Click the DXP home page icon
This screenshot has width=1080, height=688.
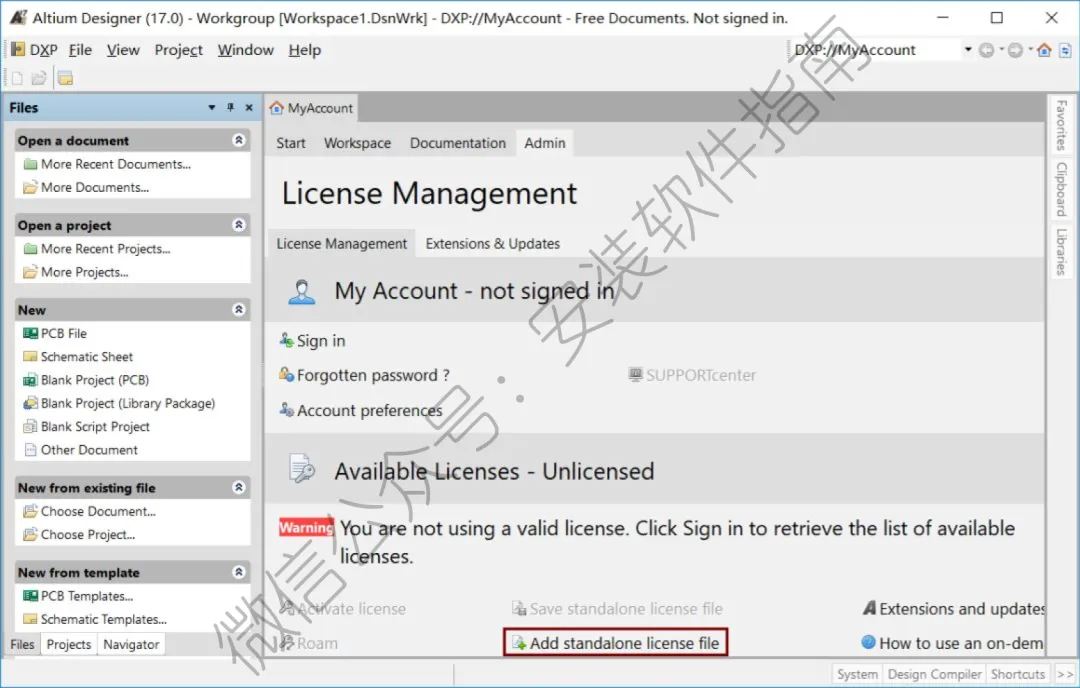pyautogui.click(x=1044, y=50)
